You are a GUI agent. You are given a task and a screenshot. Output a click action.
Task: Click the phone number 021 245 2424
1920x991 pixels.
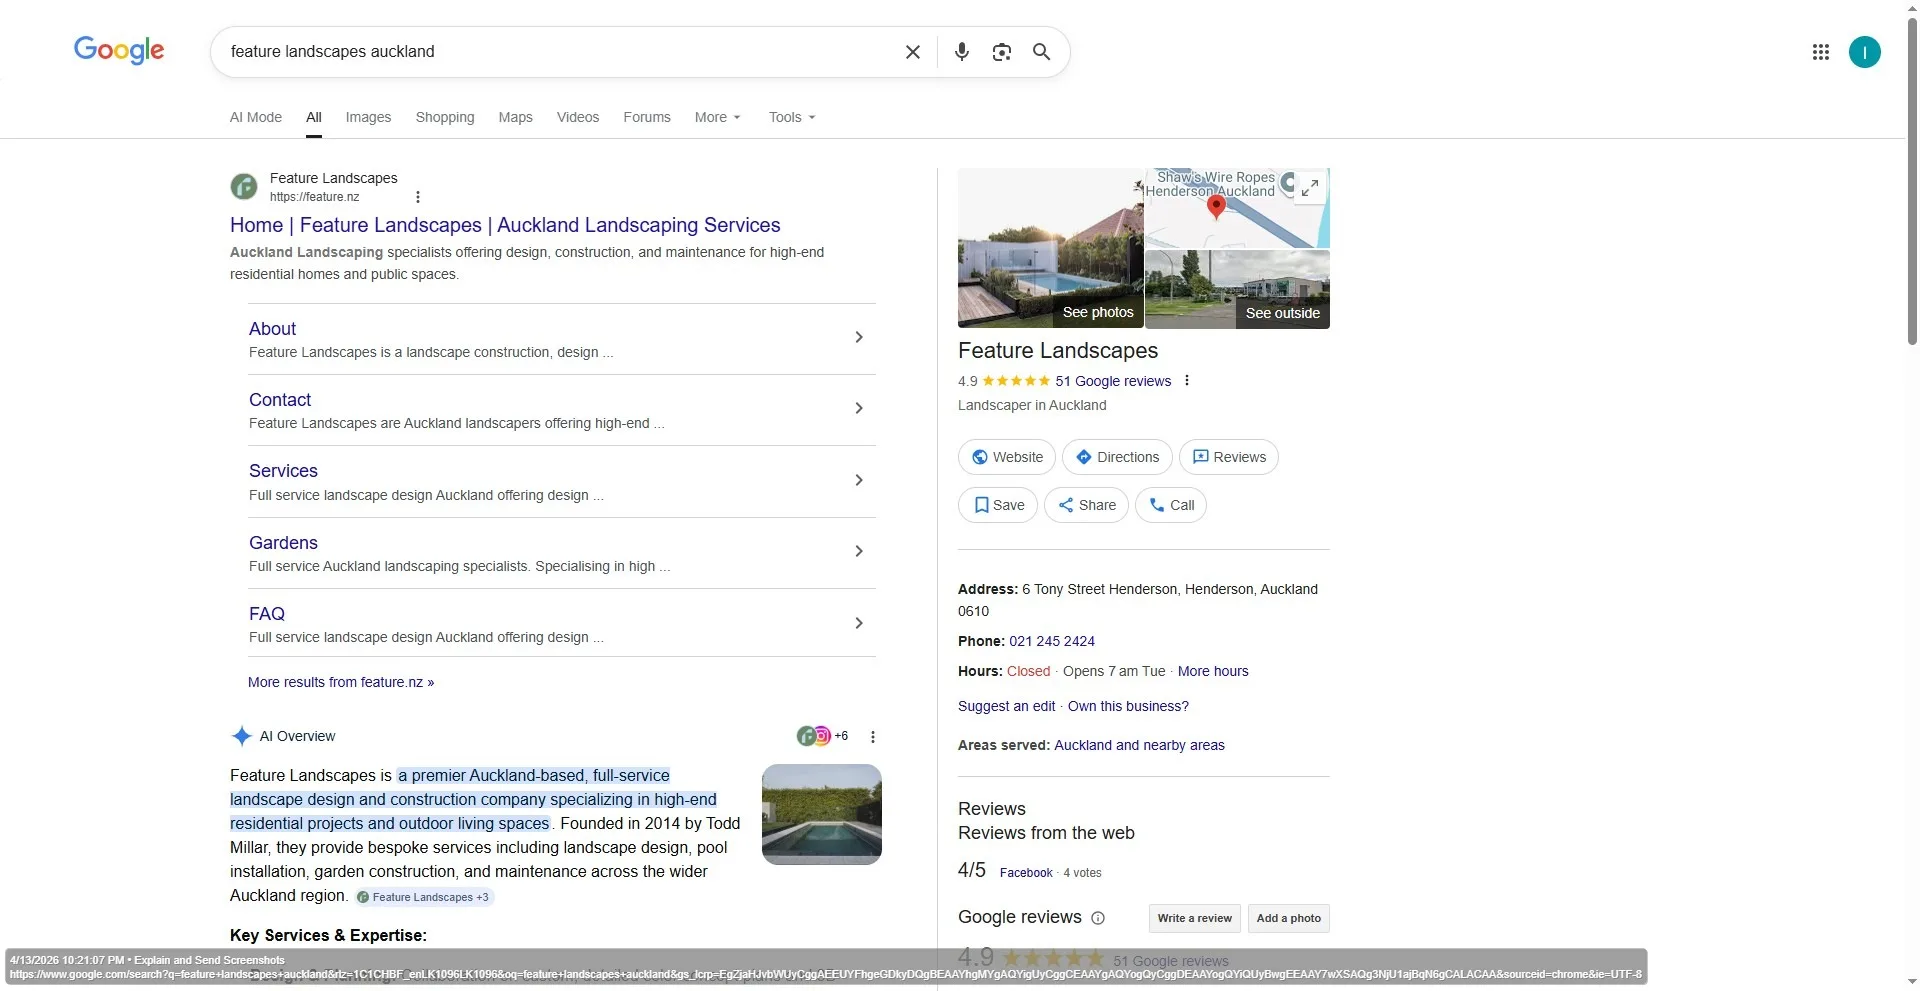point(1052,641)
